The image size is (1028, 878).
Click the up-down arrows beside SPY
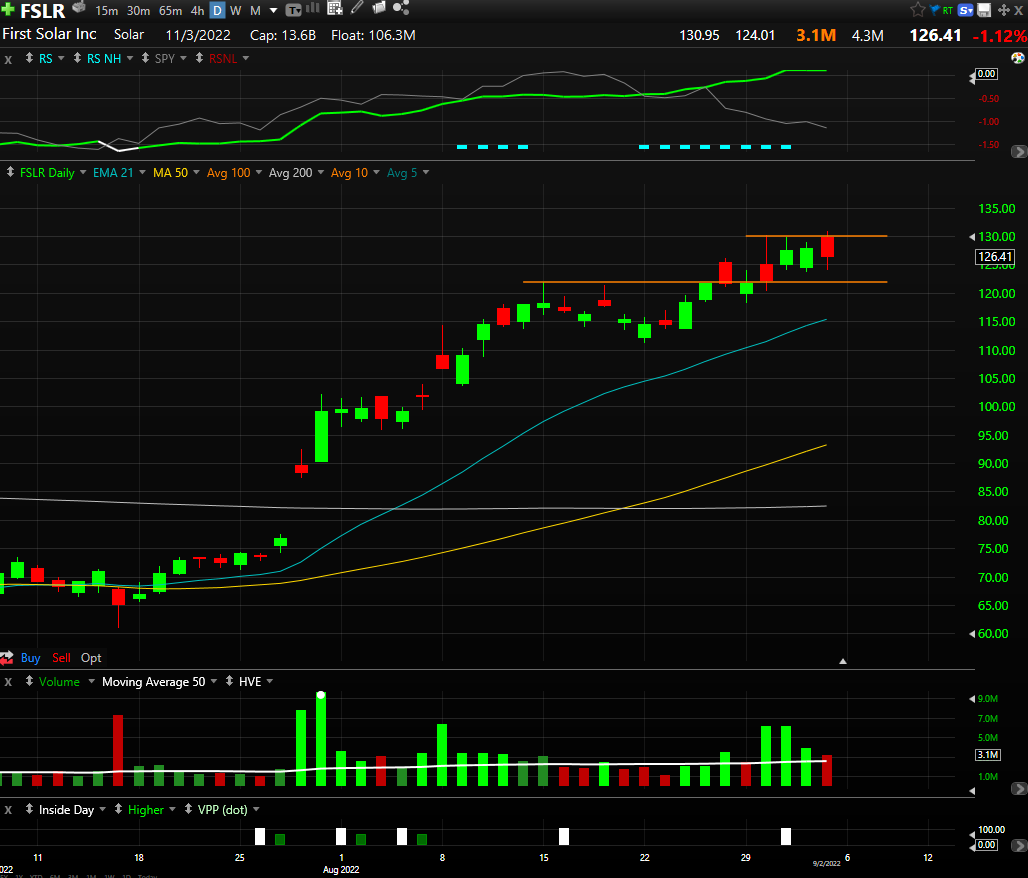(x=146, y=58)
